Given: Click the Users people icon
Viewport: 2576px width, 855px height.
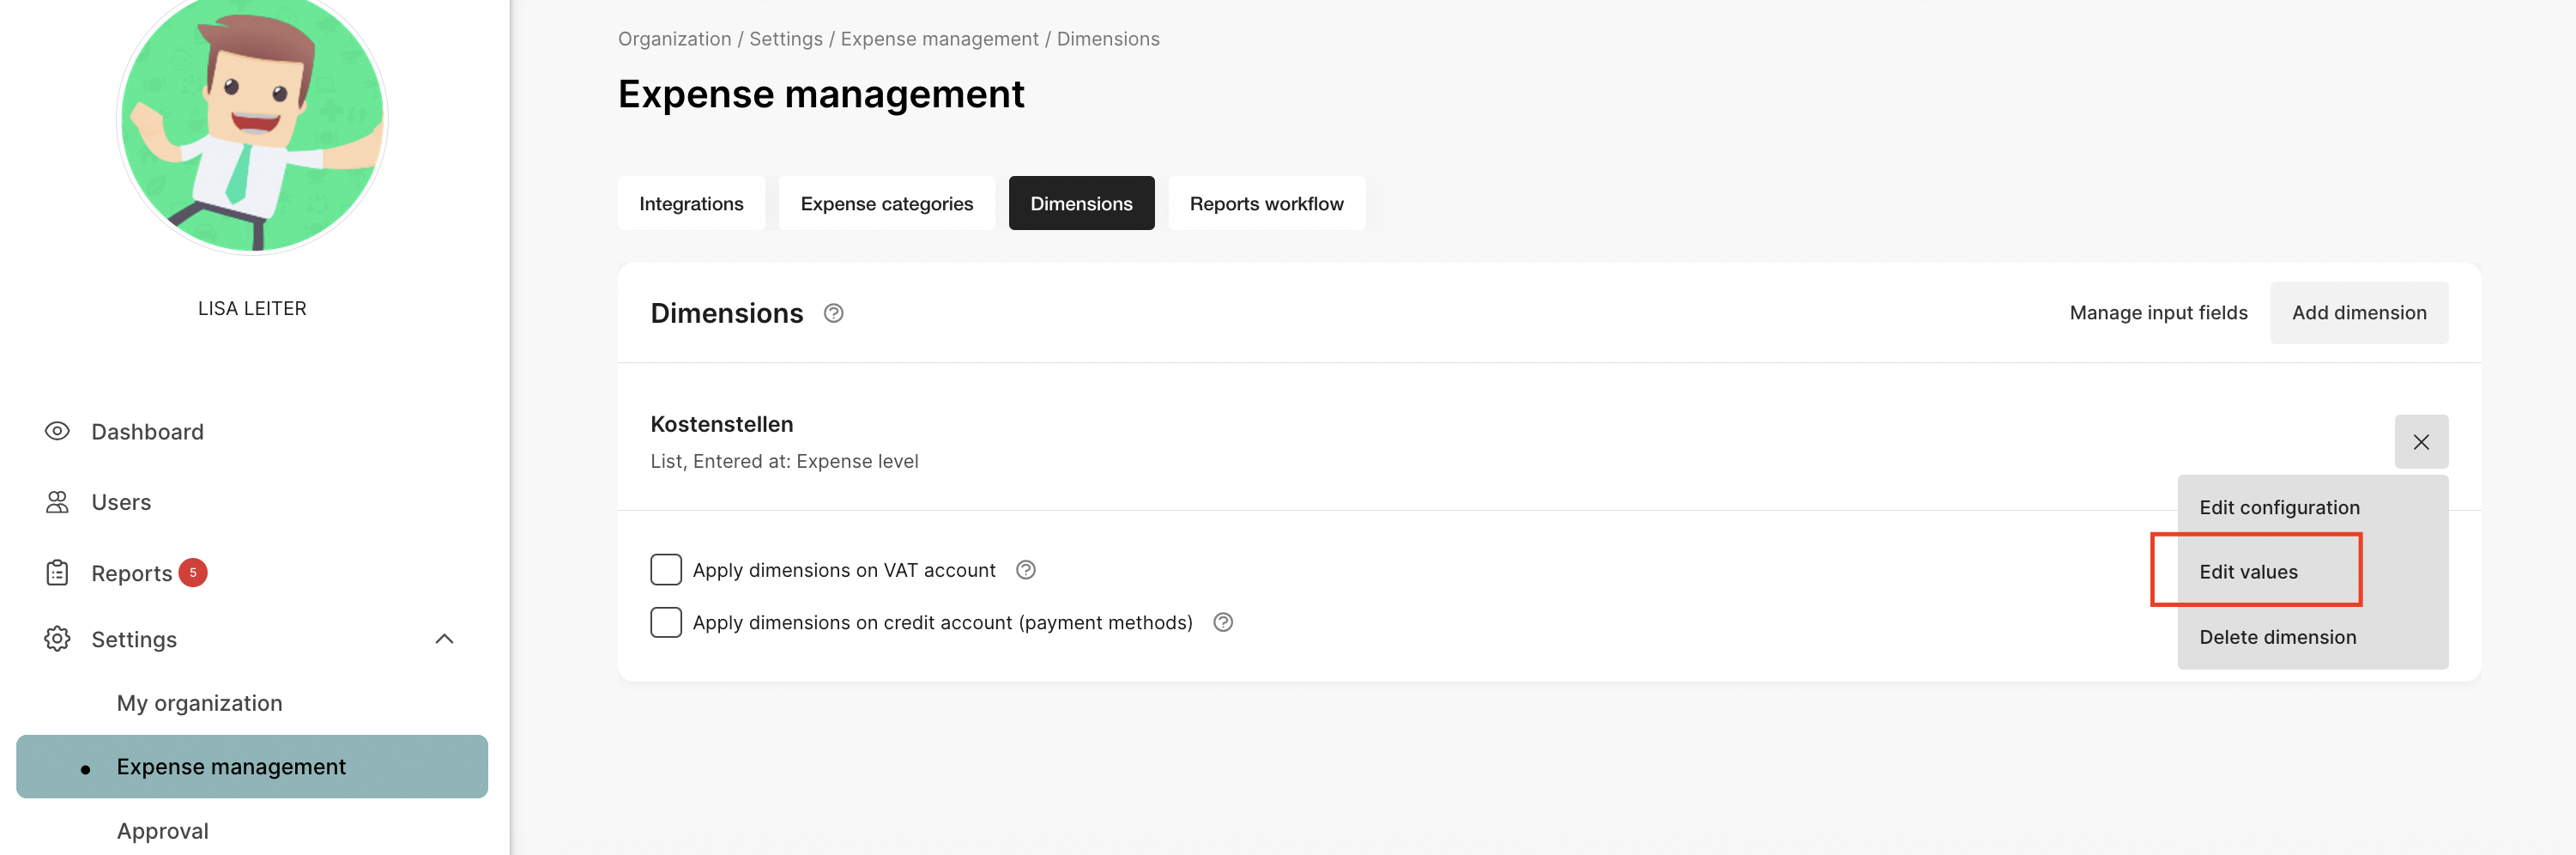Looking at the screenshot, I should 57,502.
